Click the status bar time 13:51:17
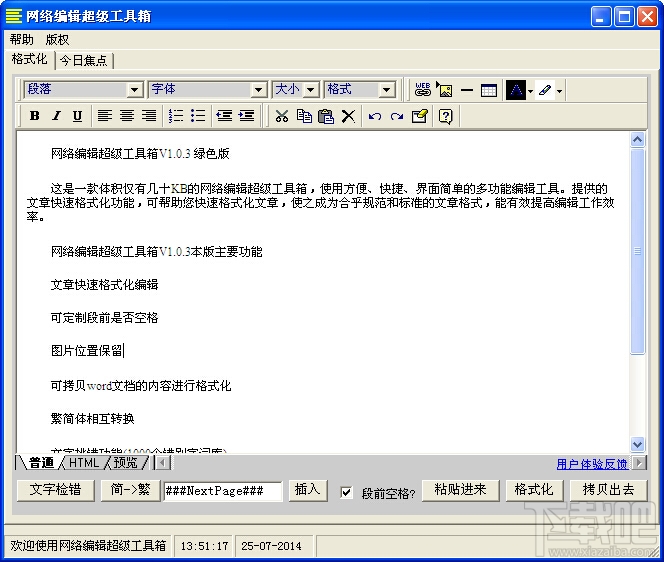 pos(205,546)
